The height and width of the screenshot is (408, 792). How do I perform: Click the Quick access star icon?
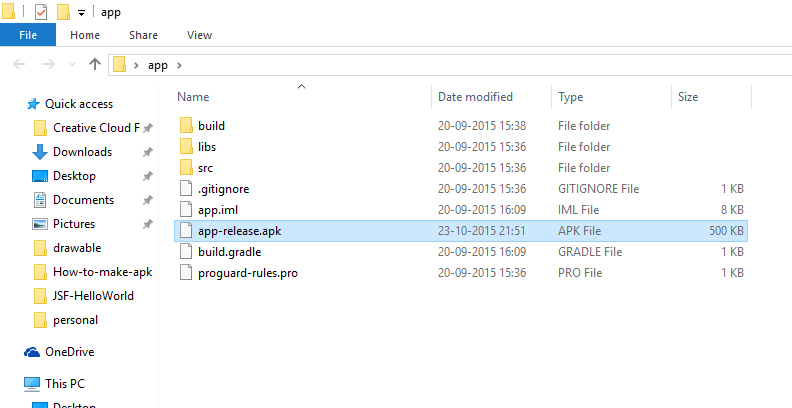pyautogui.click(x=33, y=104)
